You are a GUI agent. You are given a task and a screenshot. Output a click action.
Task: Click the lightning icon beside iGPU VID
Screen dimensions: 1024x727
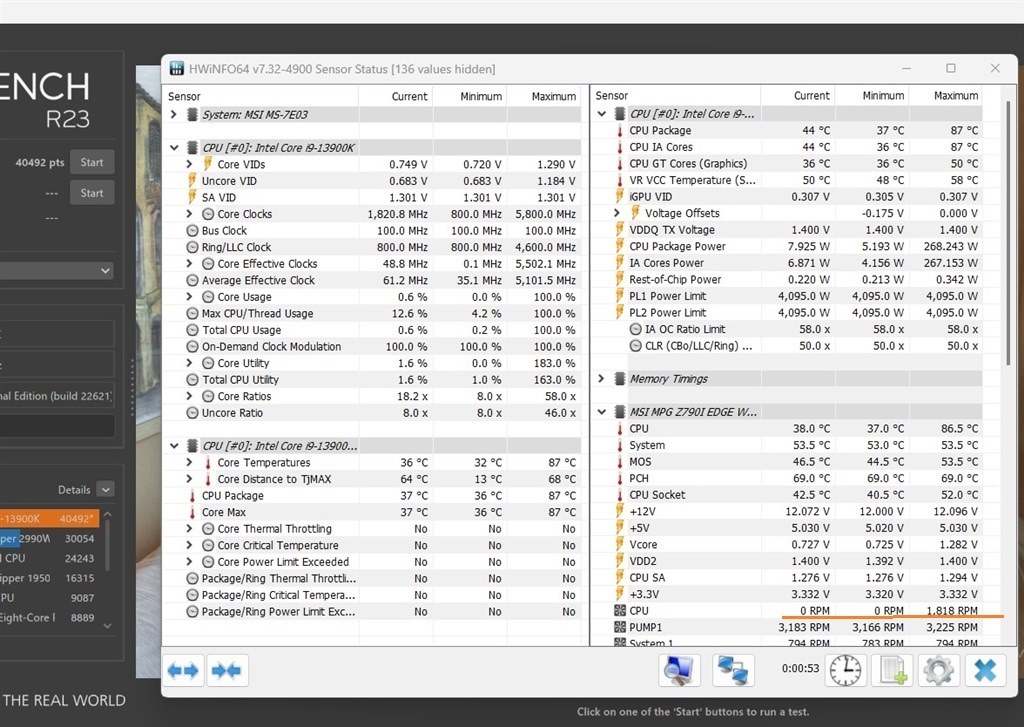point(620,197)
